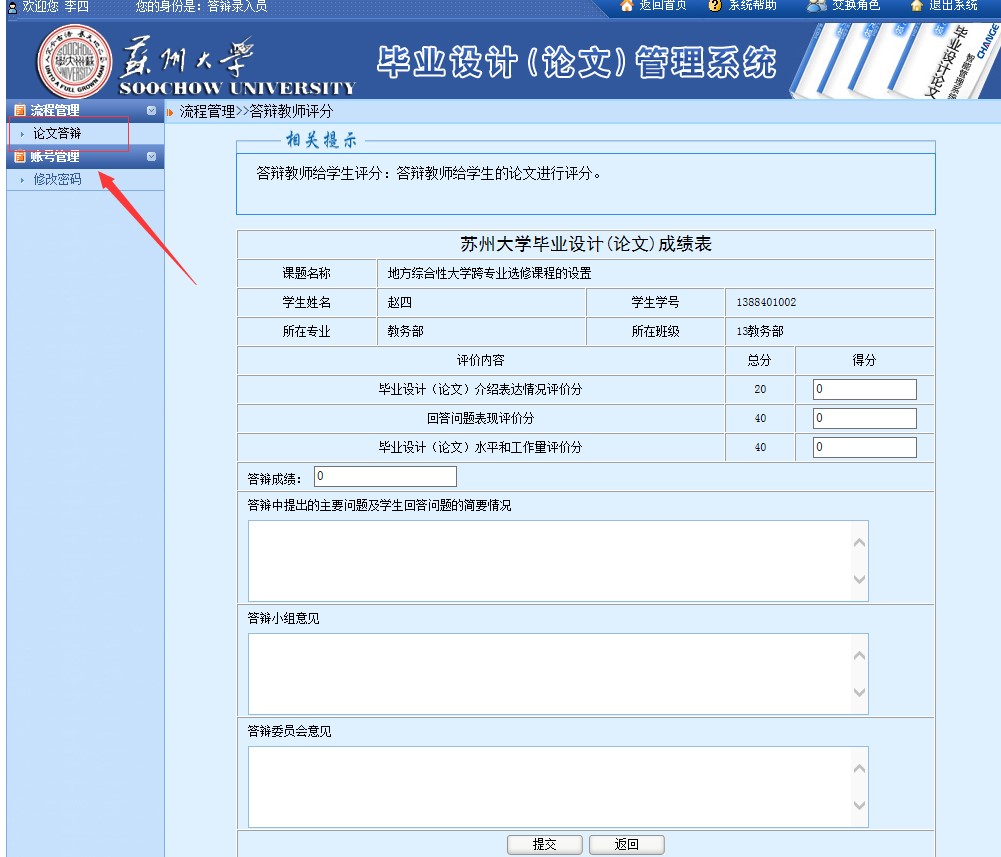Click the 账号管理 panel header icon

[18, 157]
